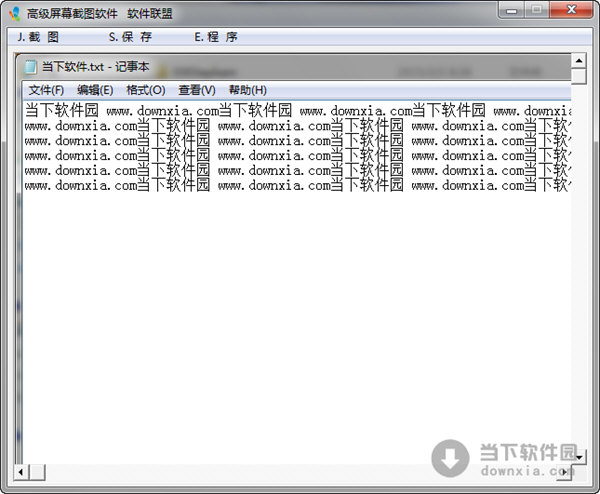This screenshot has width=600, height=494.
Task: Open the J. 截图 menu
Action: coord(38,37)
